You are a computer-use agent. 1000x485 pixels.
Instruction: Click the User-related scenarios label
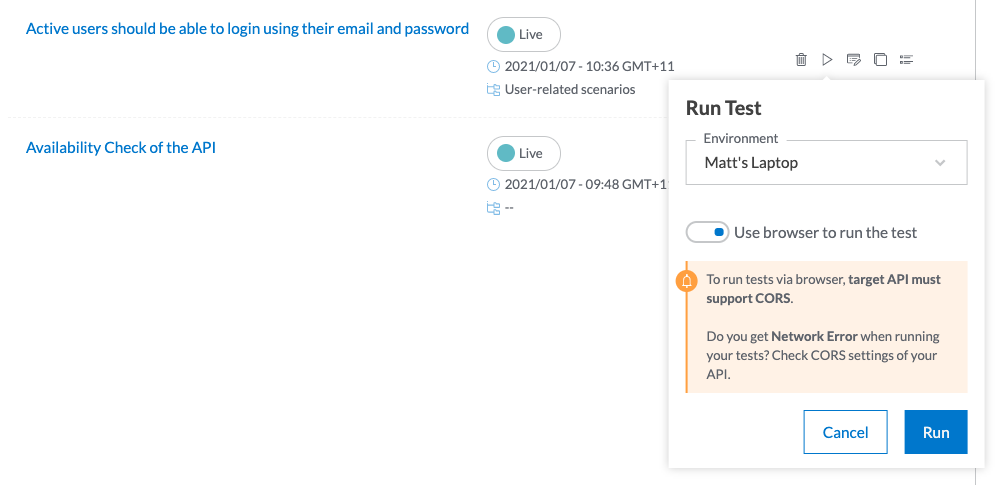click(x=570, y=89)
